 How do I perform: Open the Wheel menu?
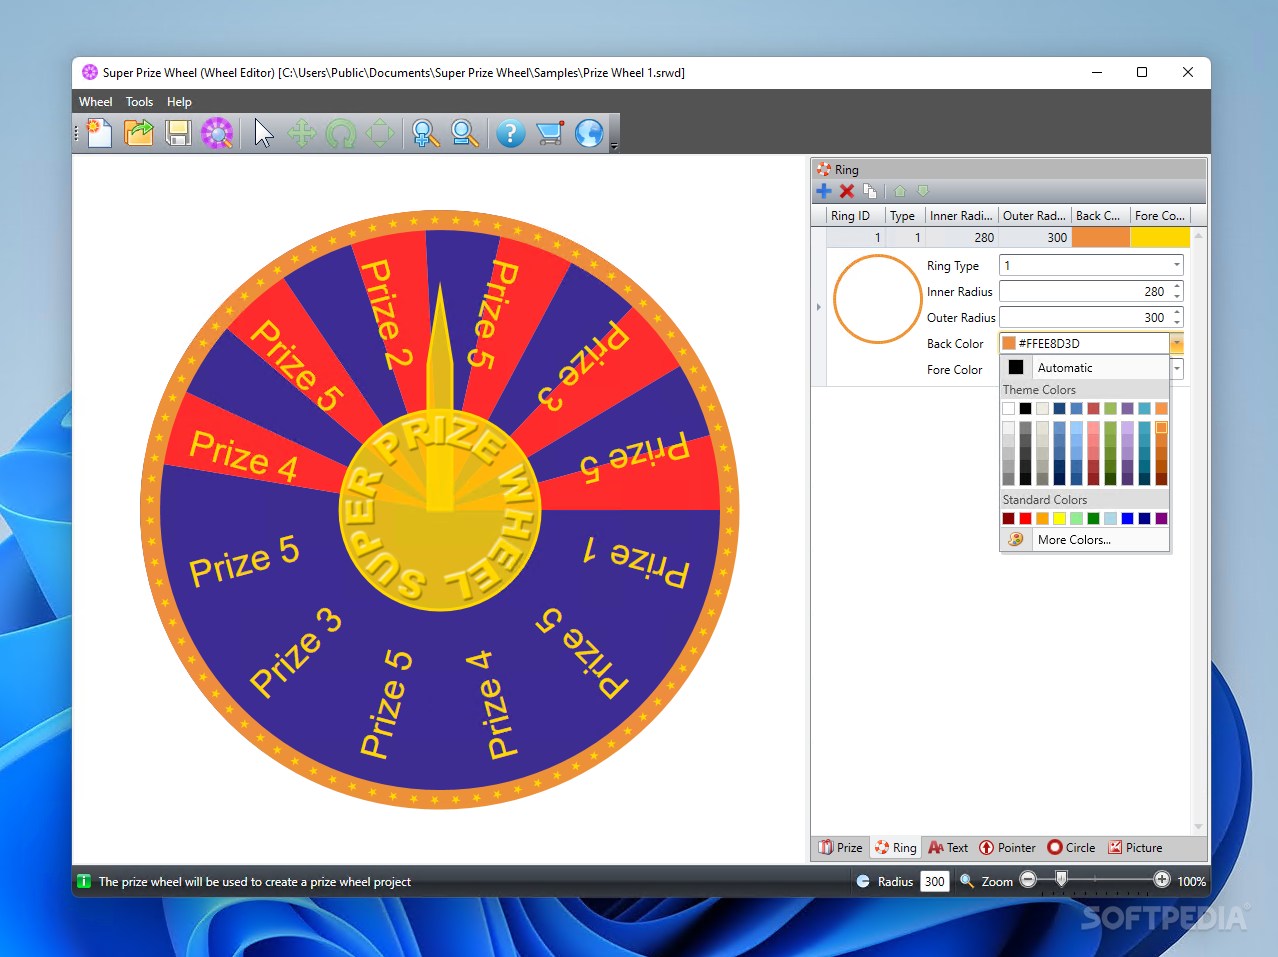click(x=96, y=102)
